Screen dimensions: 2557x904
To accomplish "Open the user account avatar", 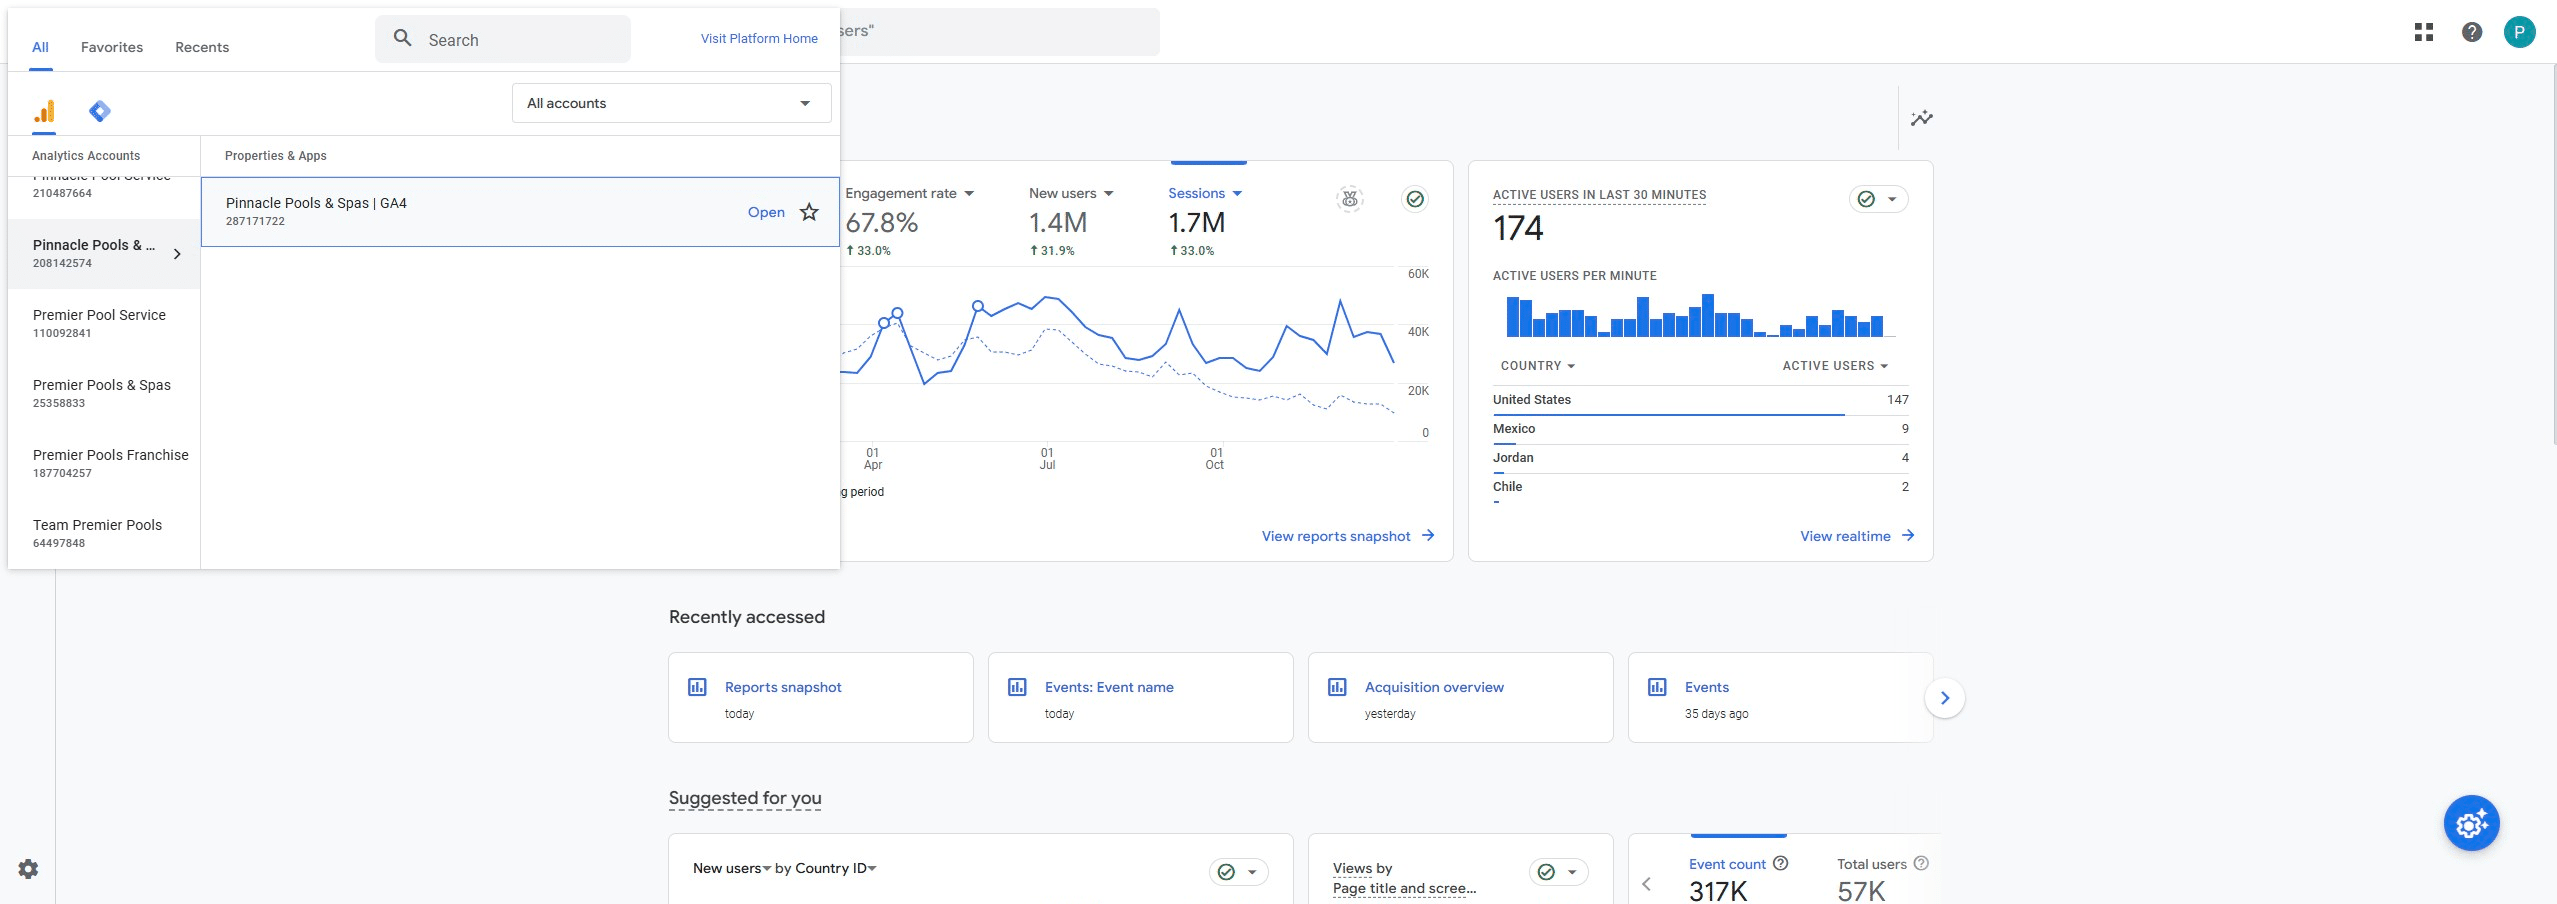I will point(2519,32).
